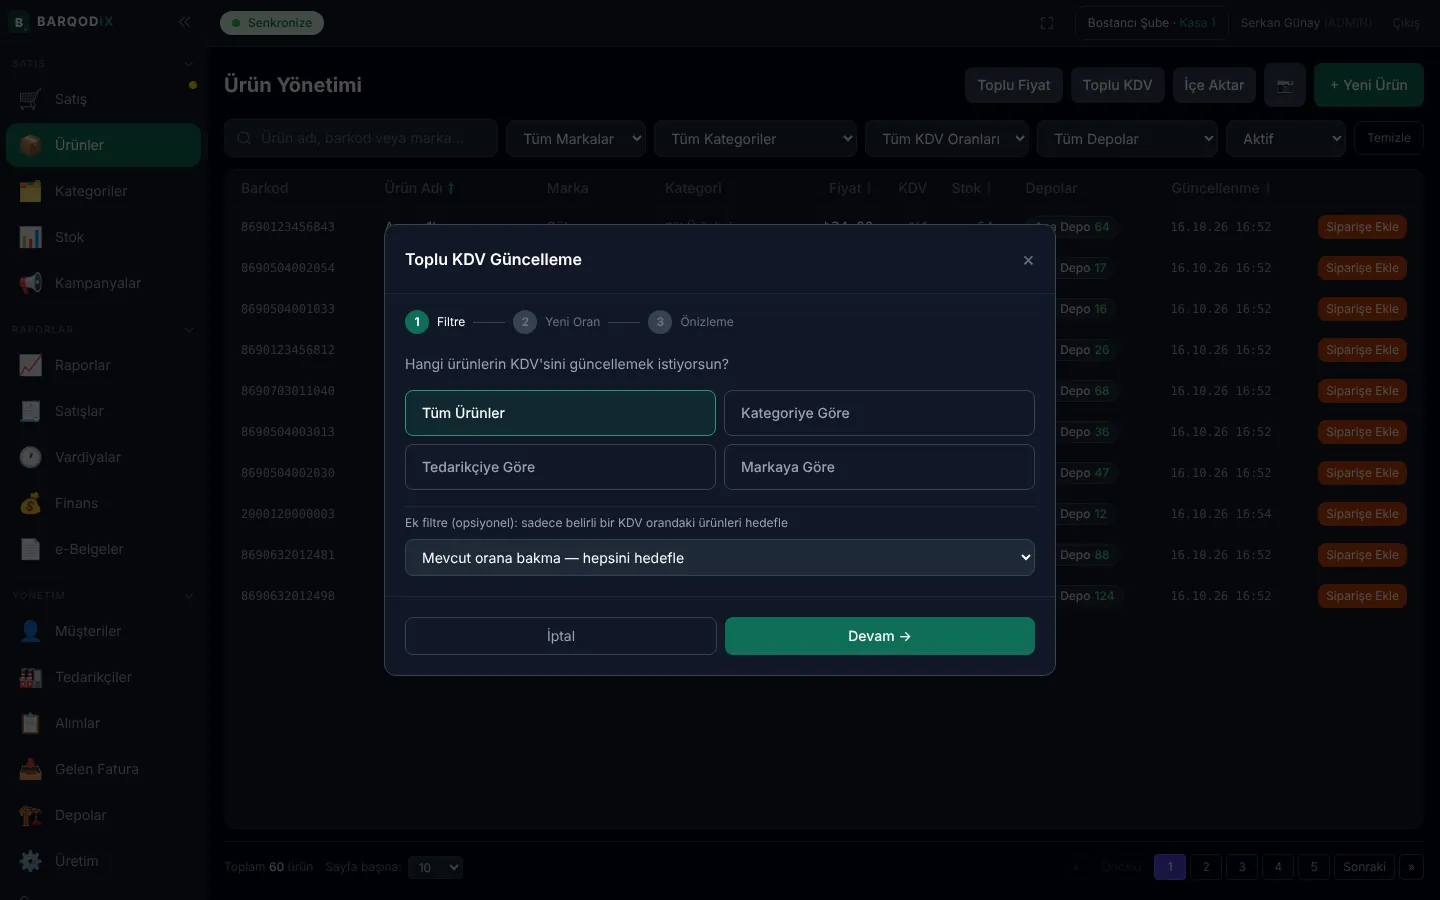Open the Kategoriler folder icon

point(31,191)
